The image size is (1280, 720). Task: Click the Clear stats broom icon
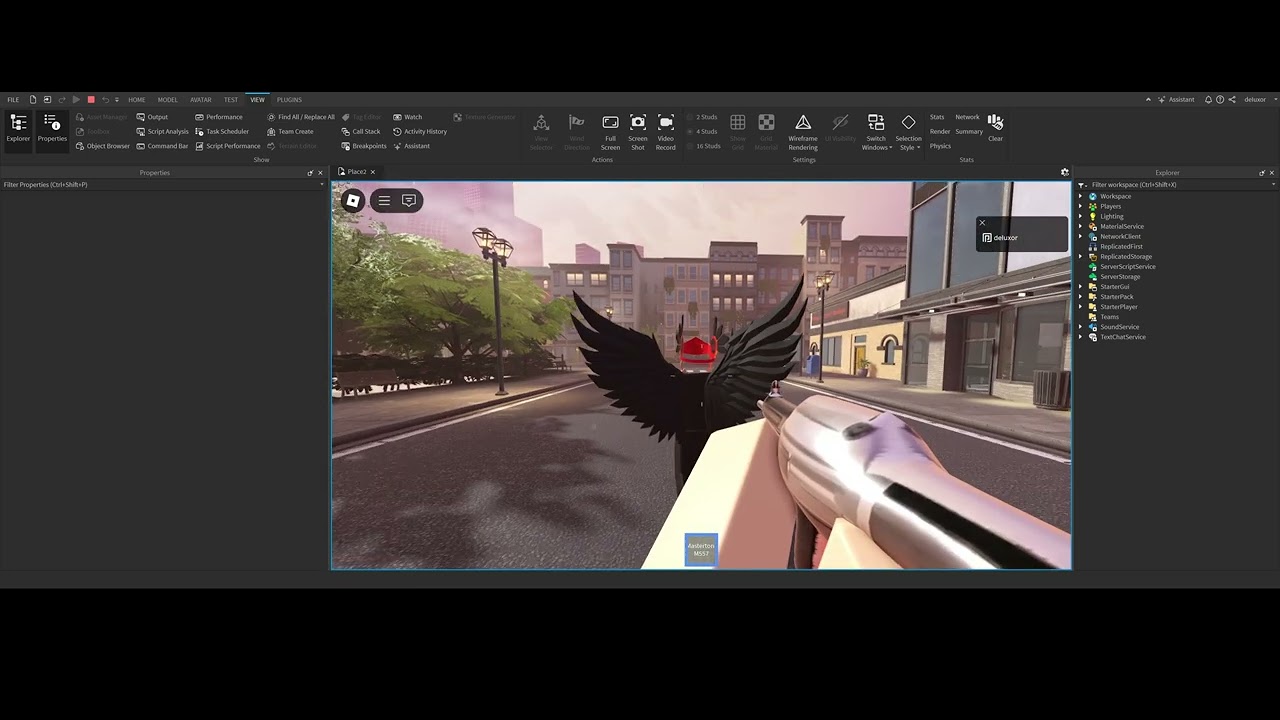(x=995, y=123)
